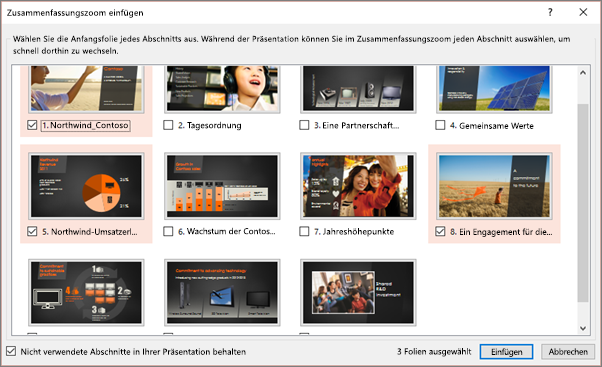This screenshot has height=367, width=602.
Task: Click the Abbrechen button
Action: click(x=568, y=352)
